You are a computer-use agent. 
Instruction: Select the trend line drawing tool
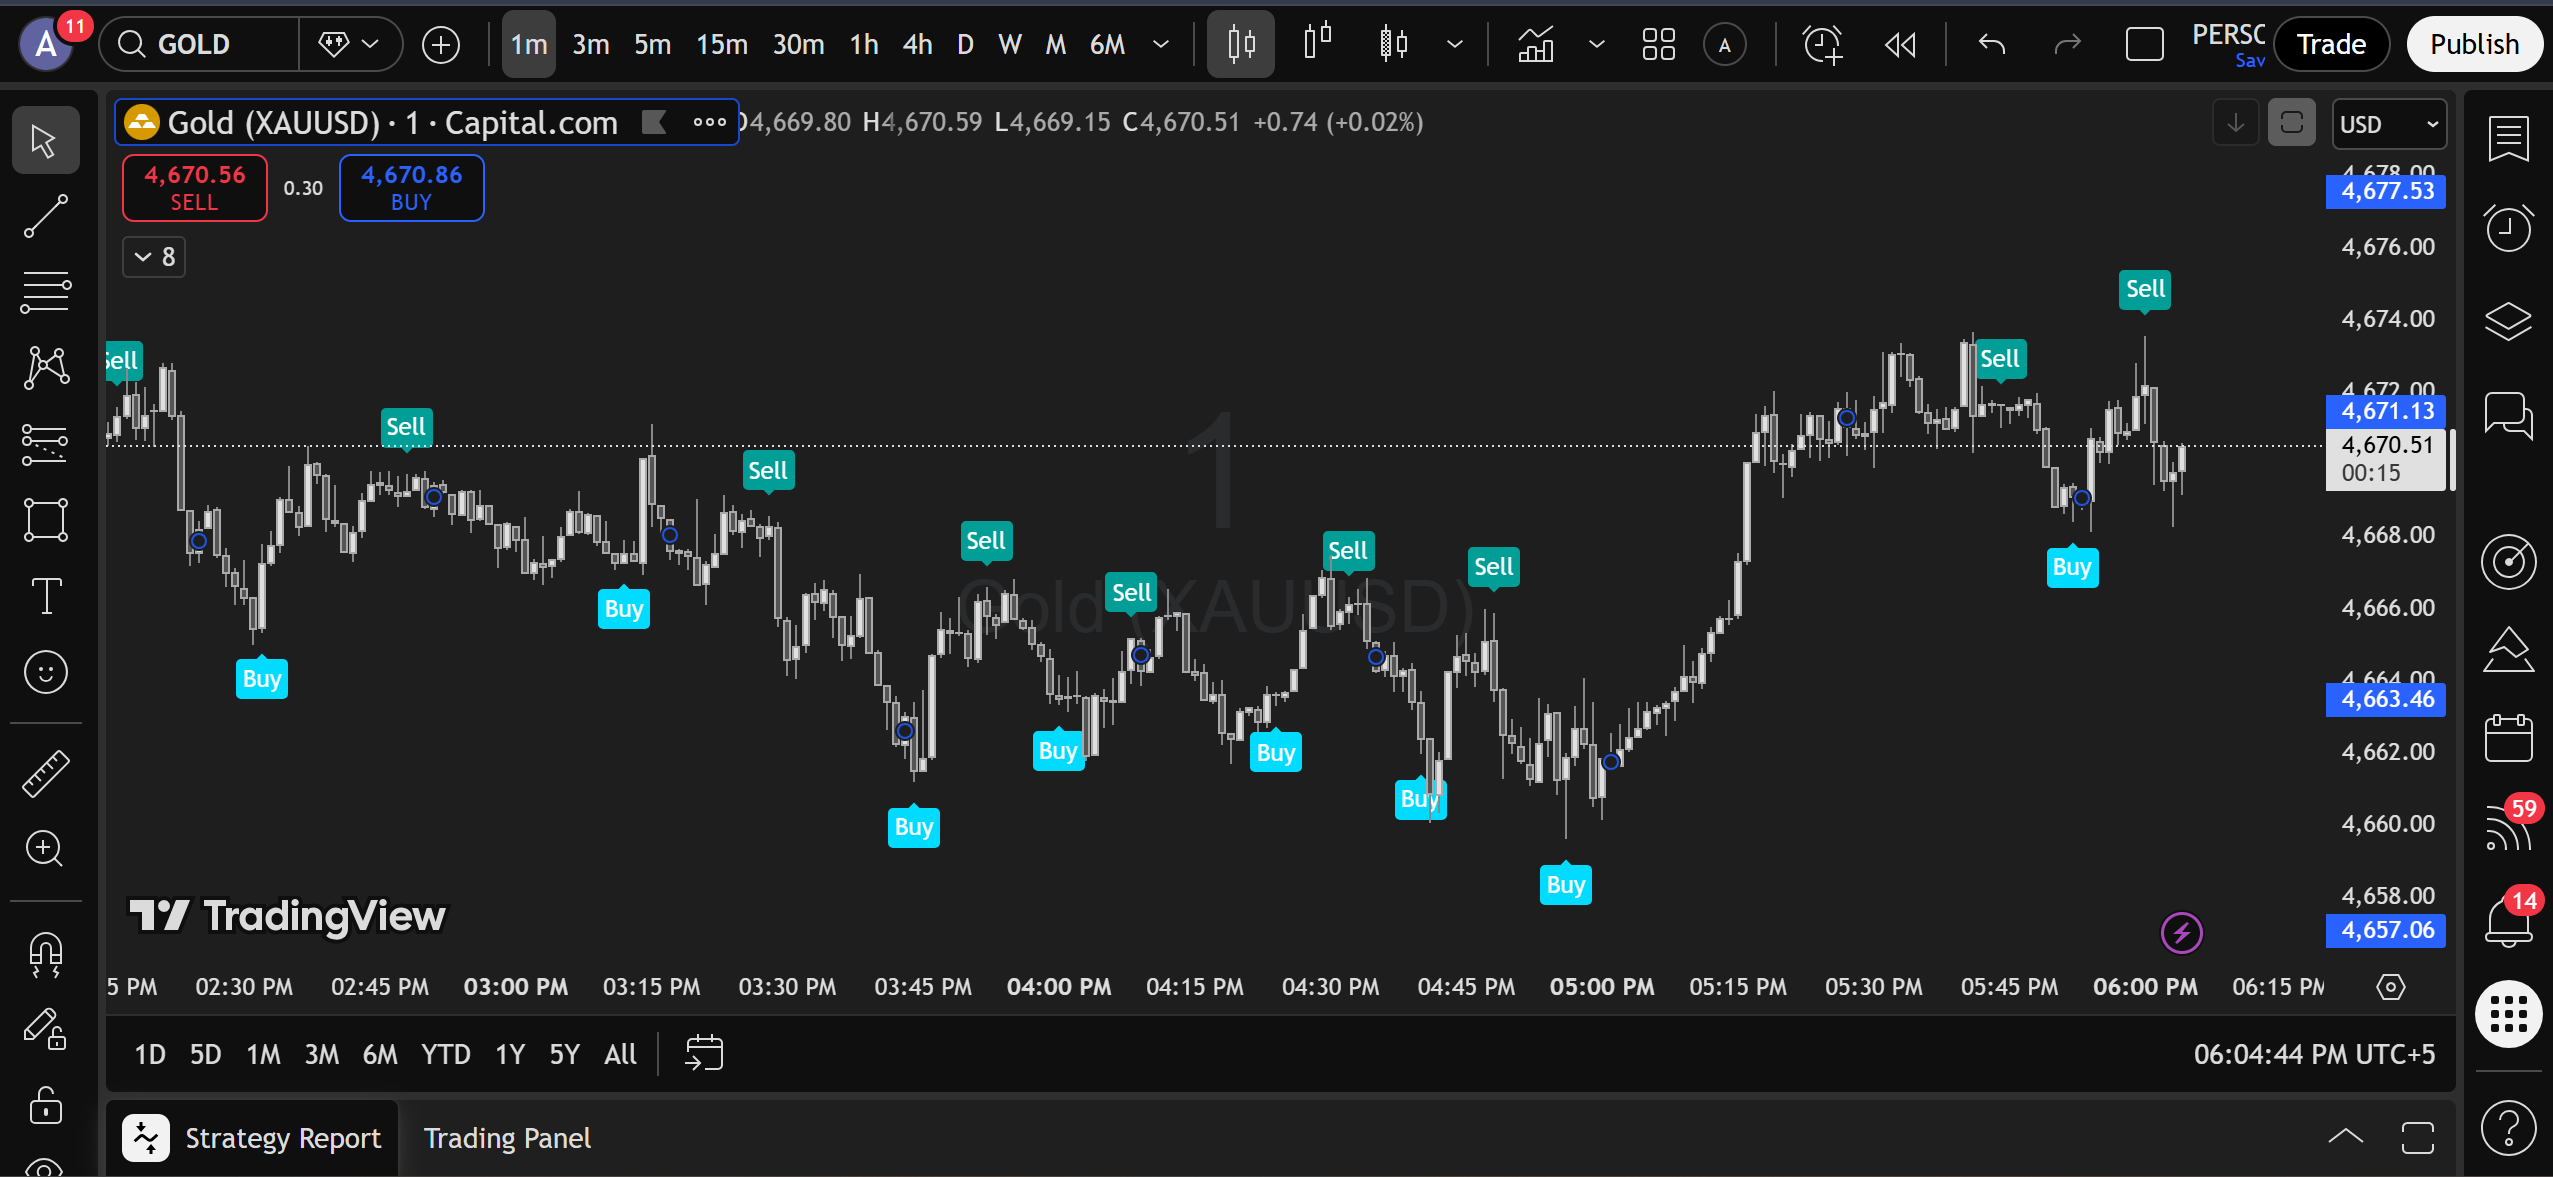45,216
